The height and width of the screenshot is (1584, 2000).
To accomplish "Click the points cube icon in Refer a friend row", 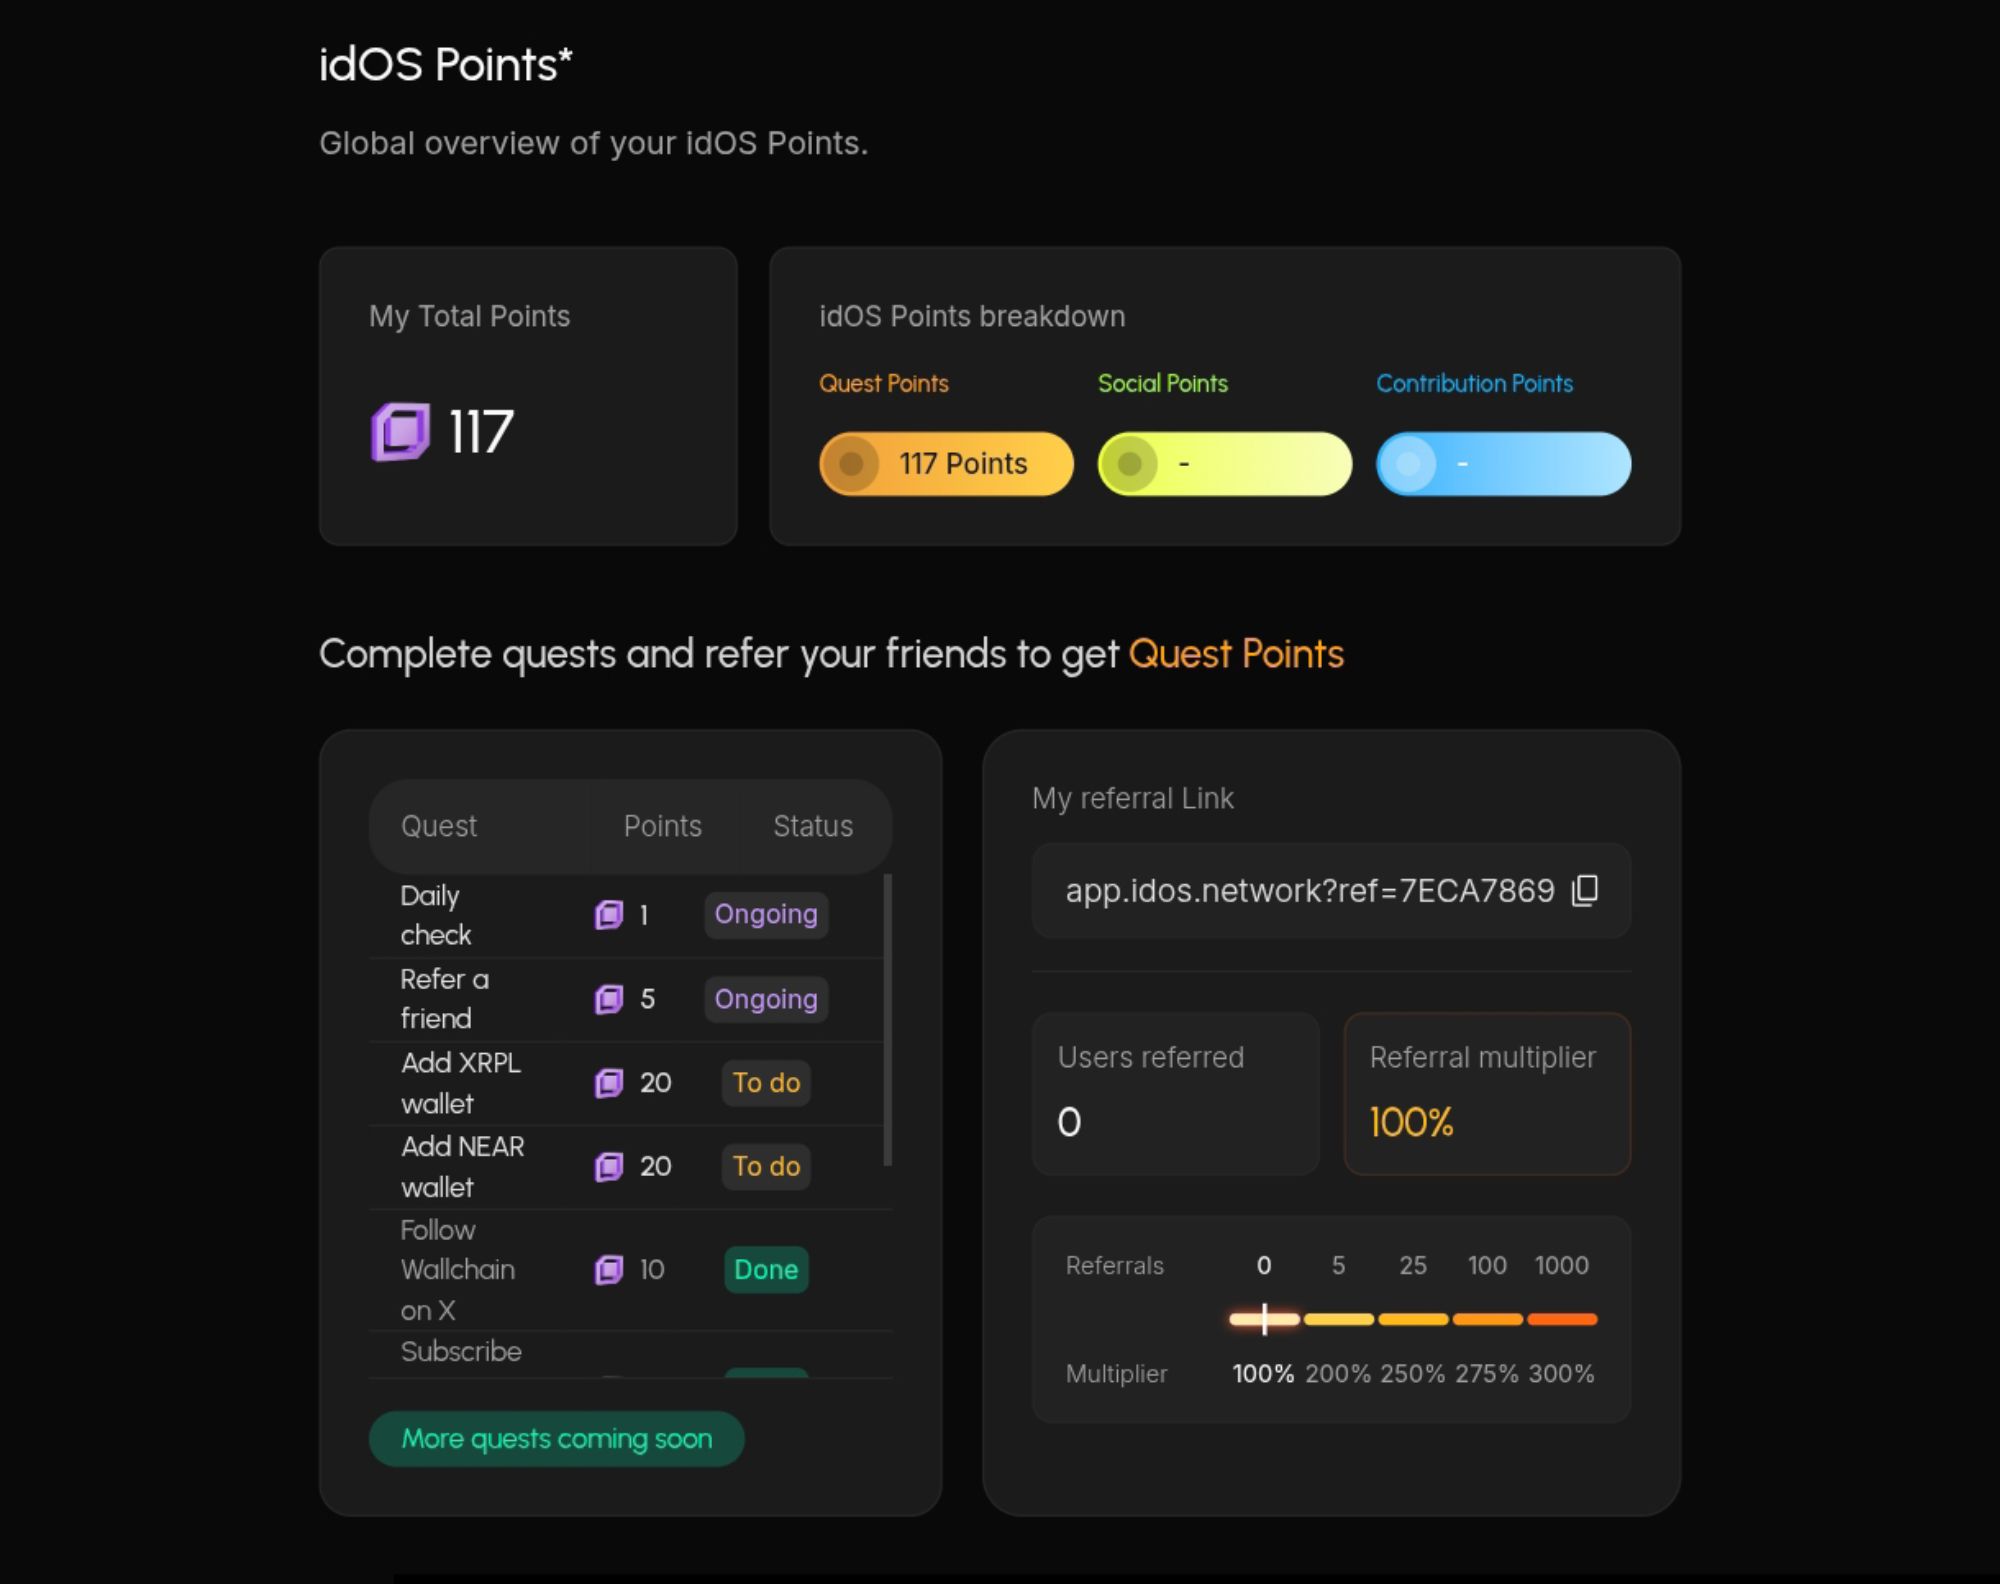I will pyautogui.click(x=608, y=999).
